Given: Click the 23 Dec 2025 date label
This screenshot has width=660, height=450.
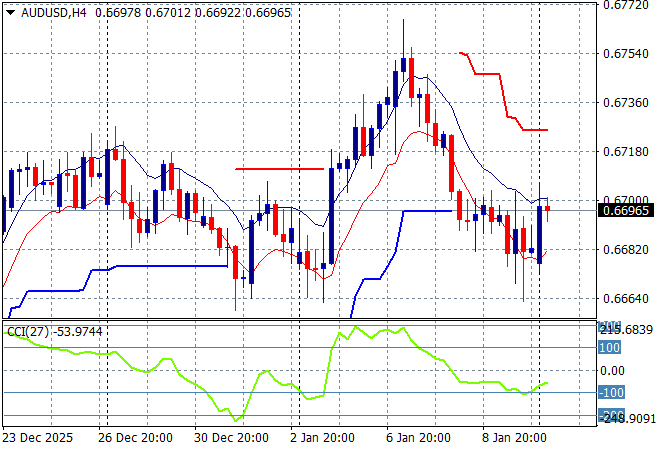Looking at the screenshot, I should pyautogui.click(x=39, y=437).
